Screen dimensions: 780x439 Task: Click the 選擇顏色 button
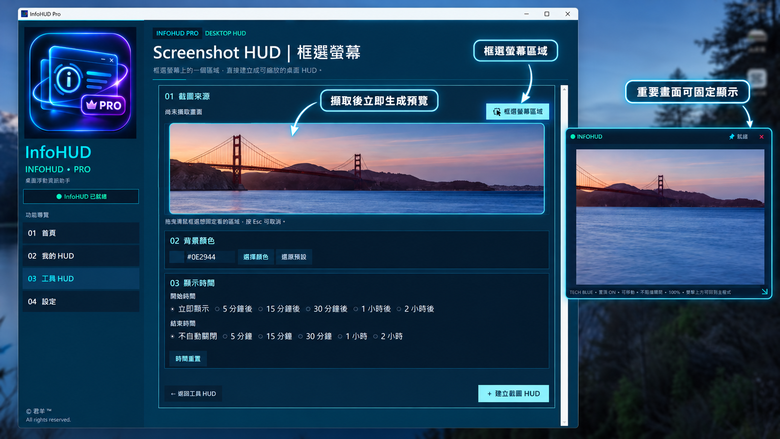(256, 257)
